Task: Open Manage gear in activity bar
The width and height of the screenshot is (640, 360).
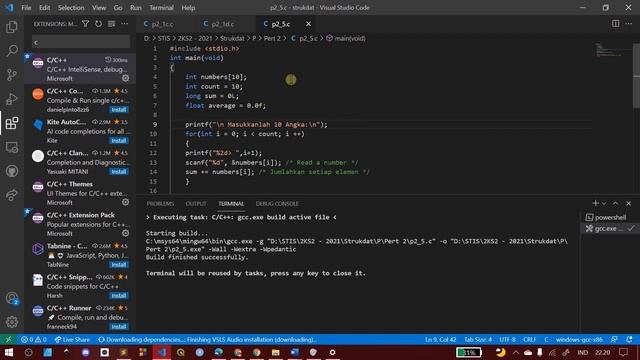Action: (x=12, y=322)
